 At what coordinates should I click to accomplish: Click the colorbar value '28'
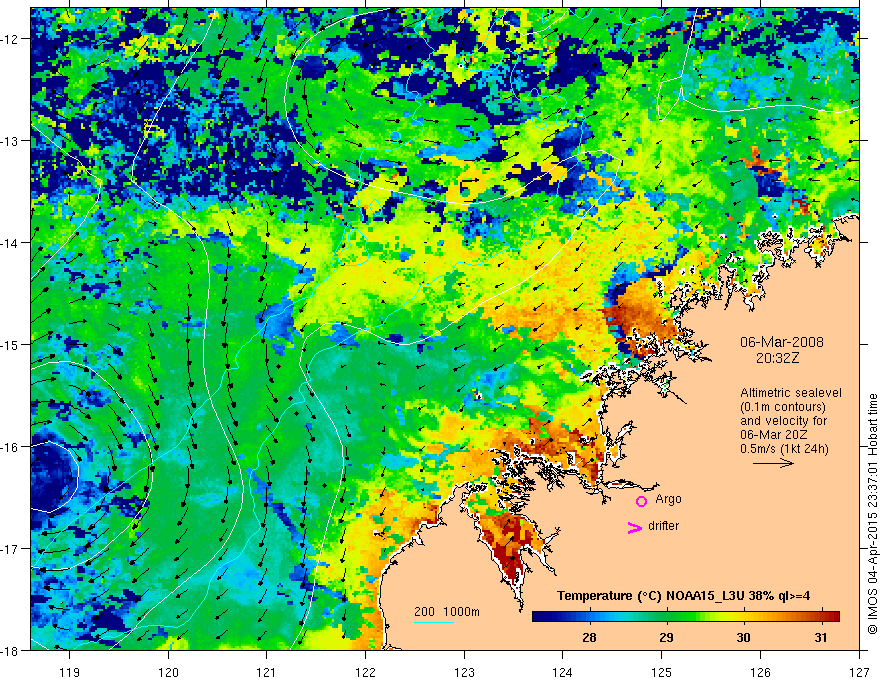[x=589, y=637]
